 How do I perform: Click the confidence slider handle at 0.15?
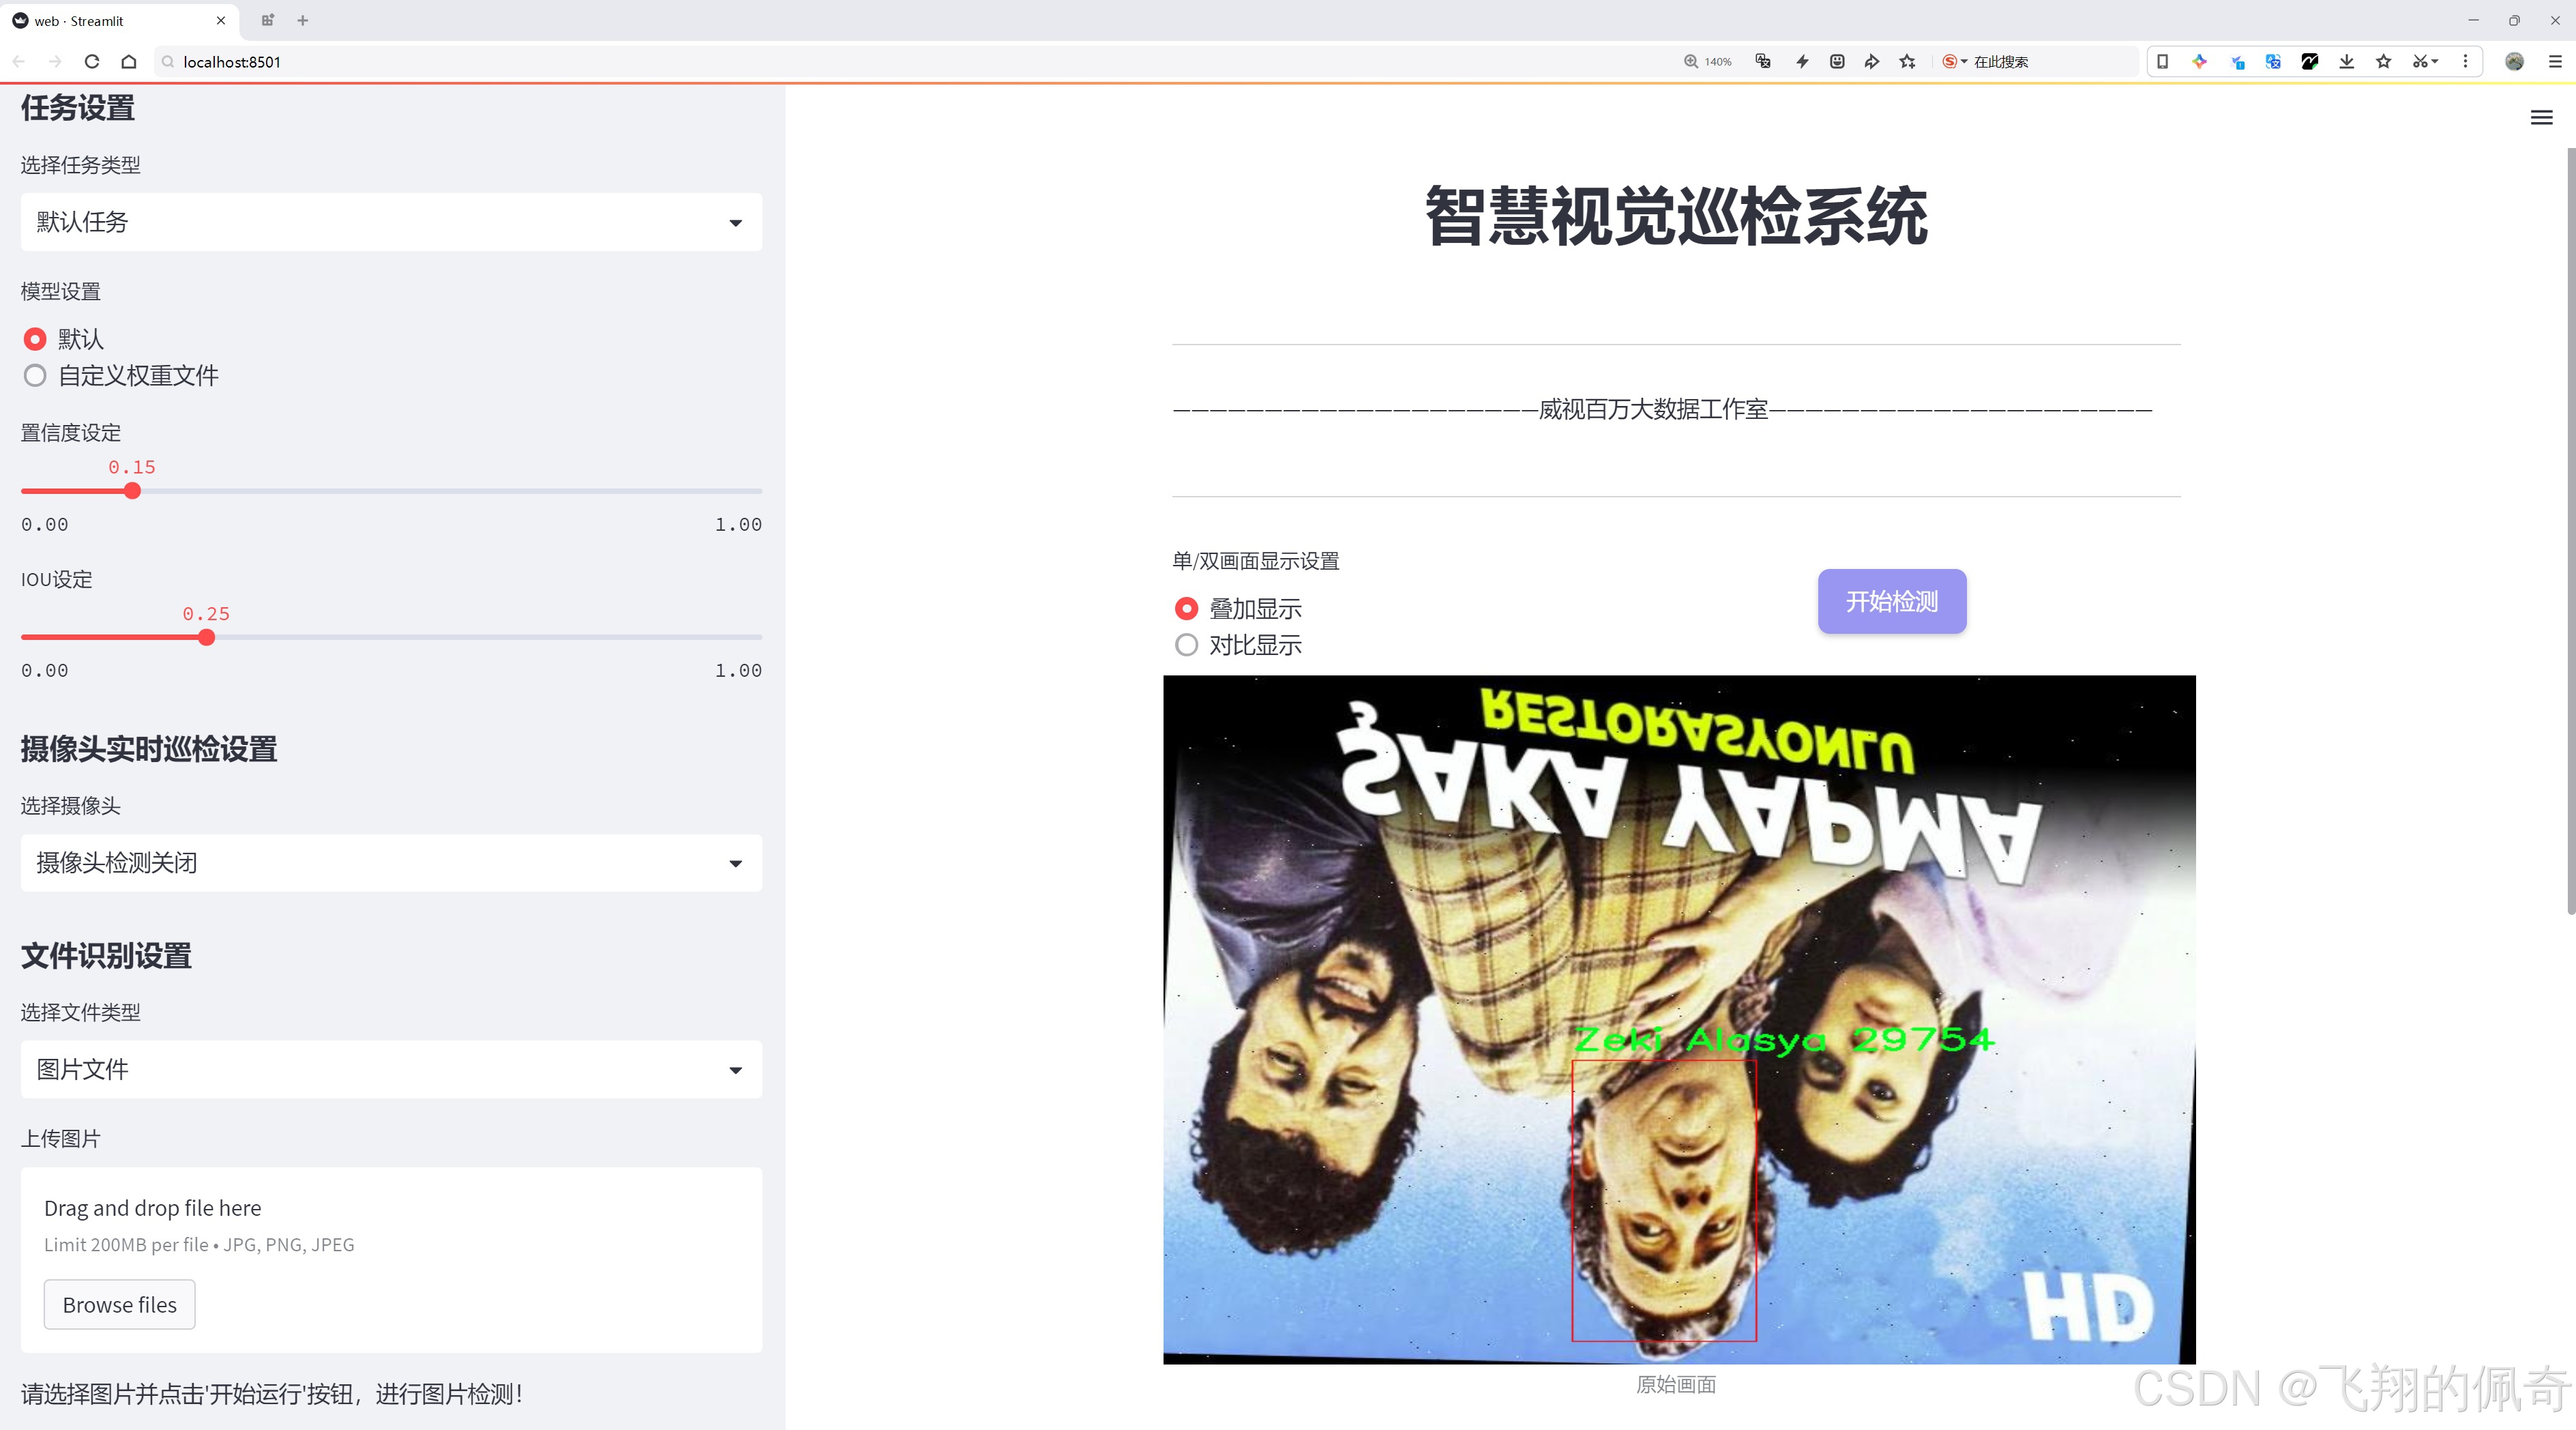(x=132, y=491)
